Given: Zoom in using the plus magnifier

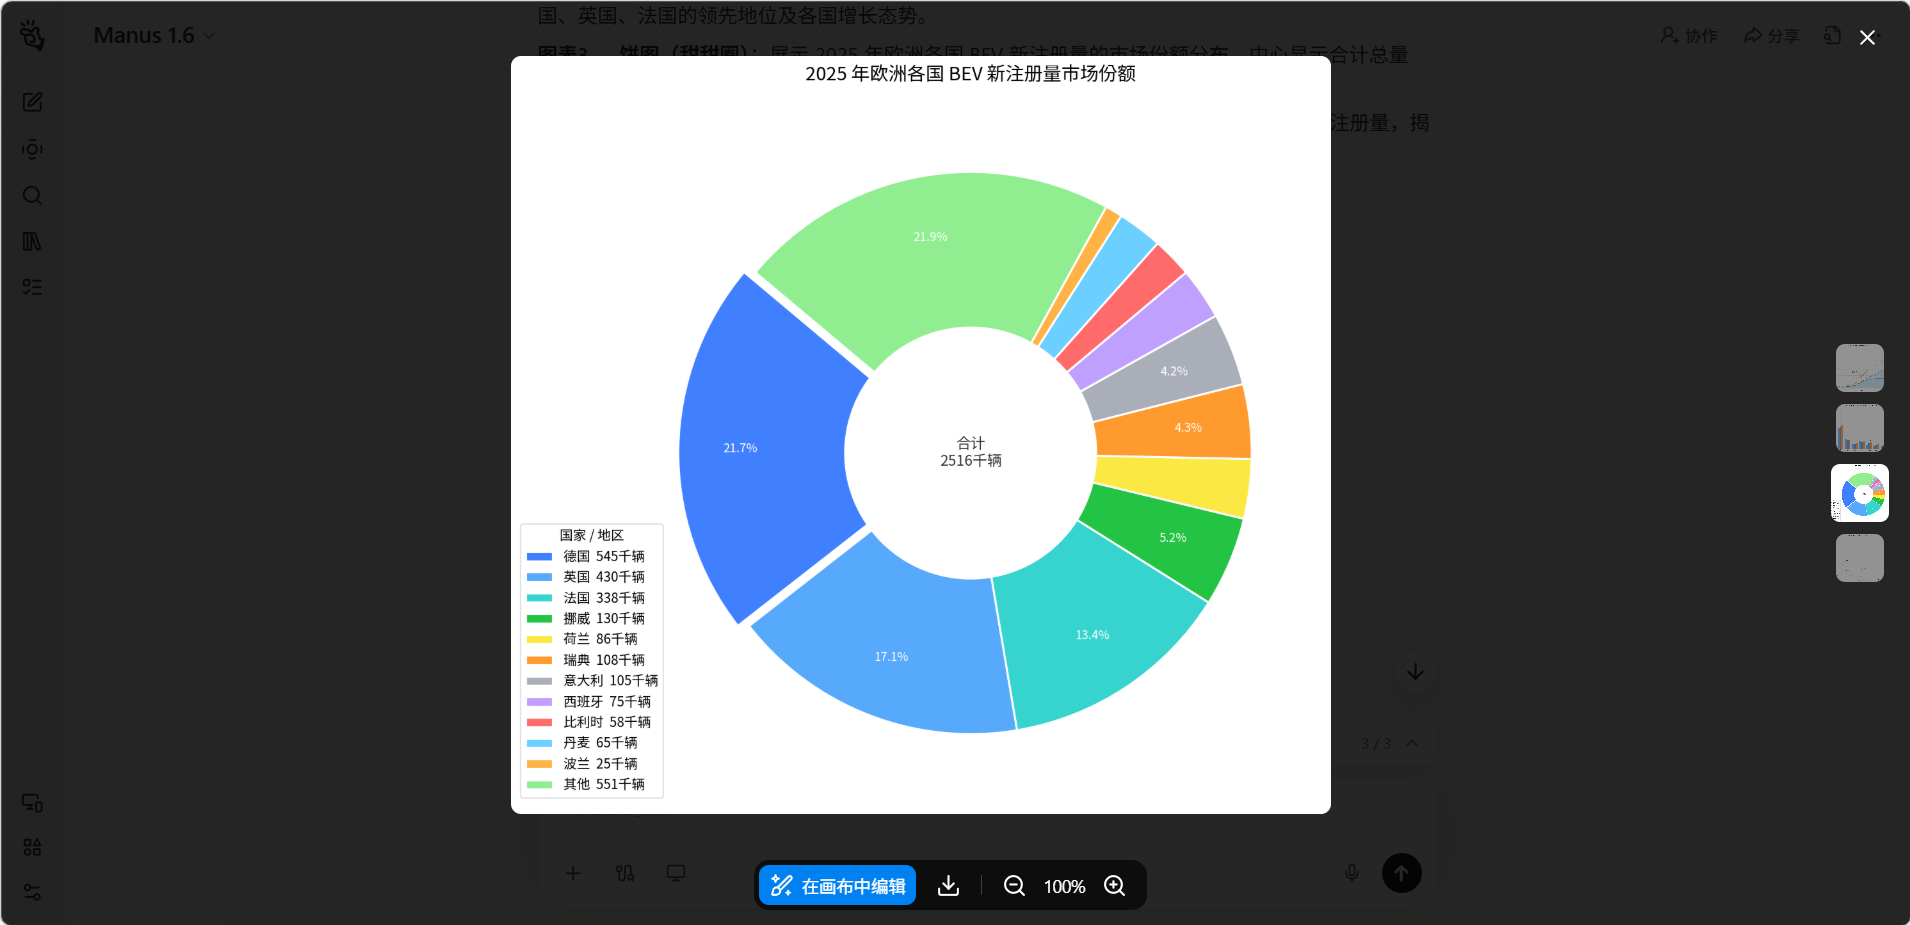Looking at the screenshot, I should pyautogui.click(x=1114, y=886).
